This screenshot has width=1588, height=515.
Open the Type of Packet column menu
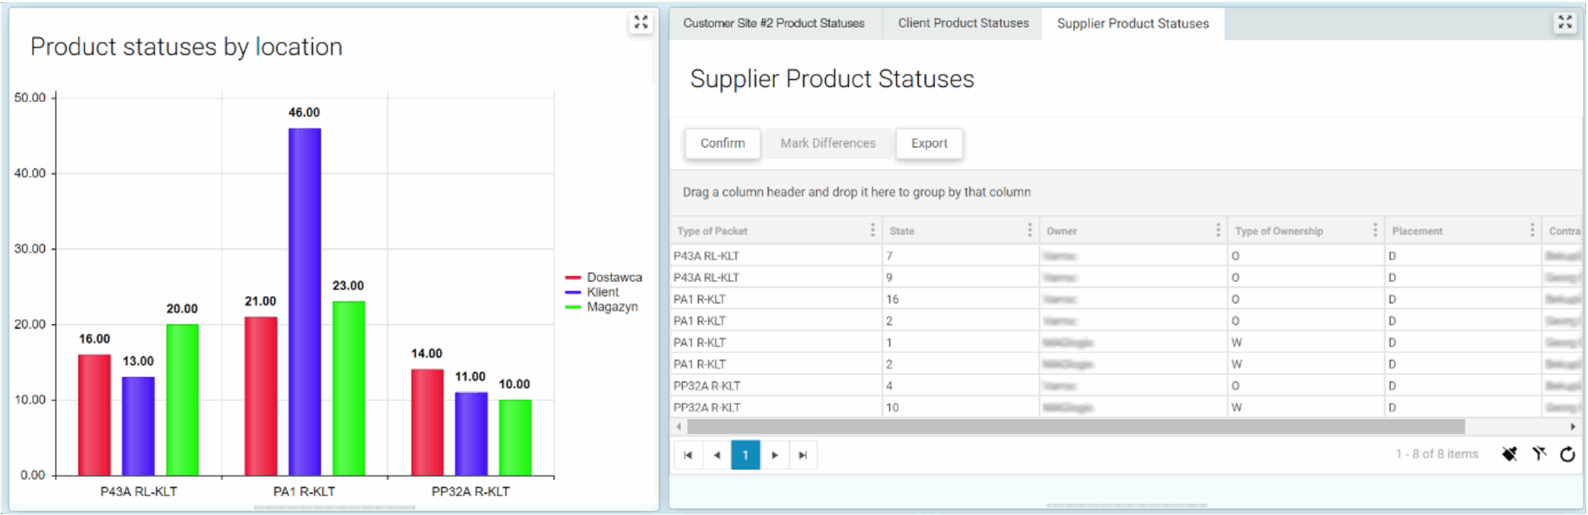(872, 231)
